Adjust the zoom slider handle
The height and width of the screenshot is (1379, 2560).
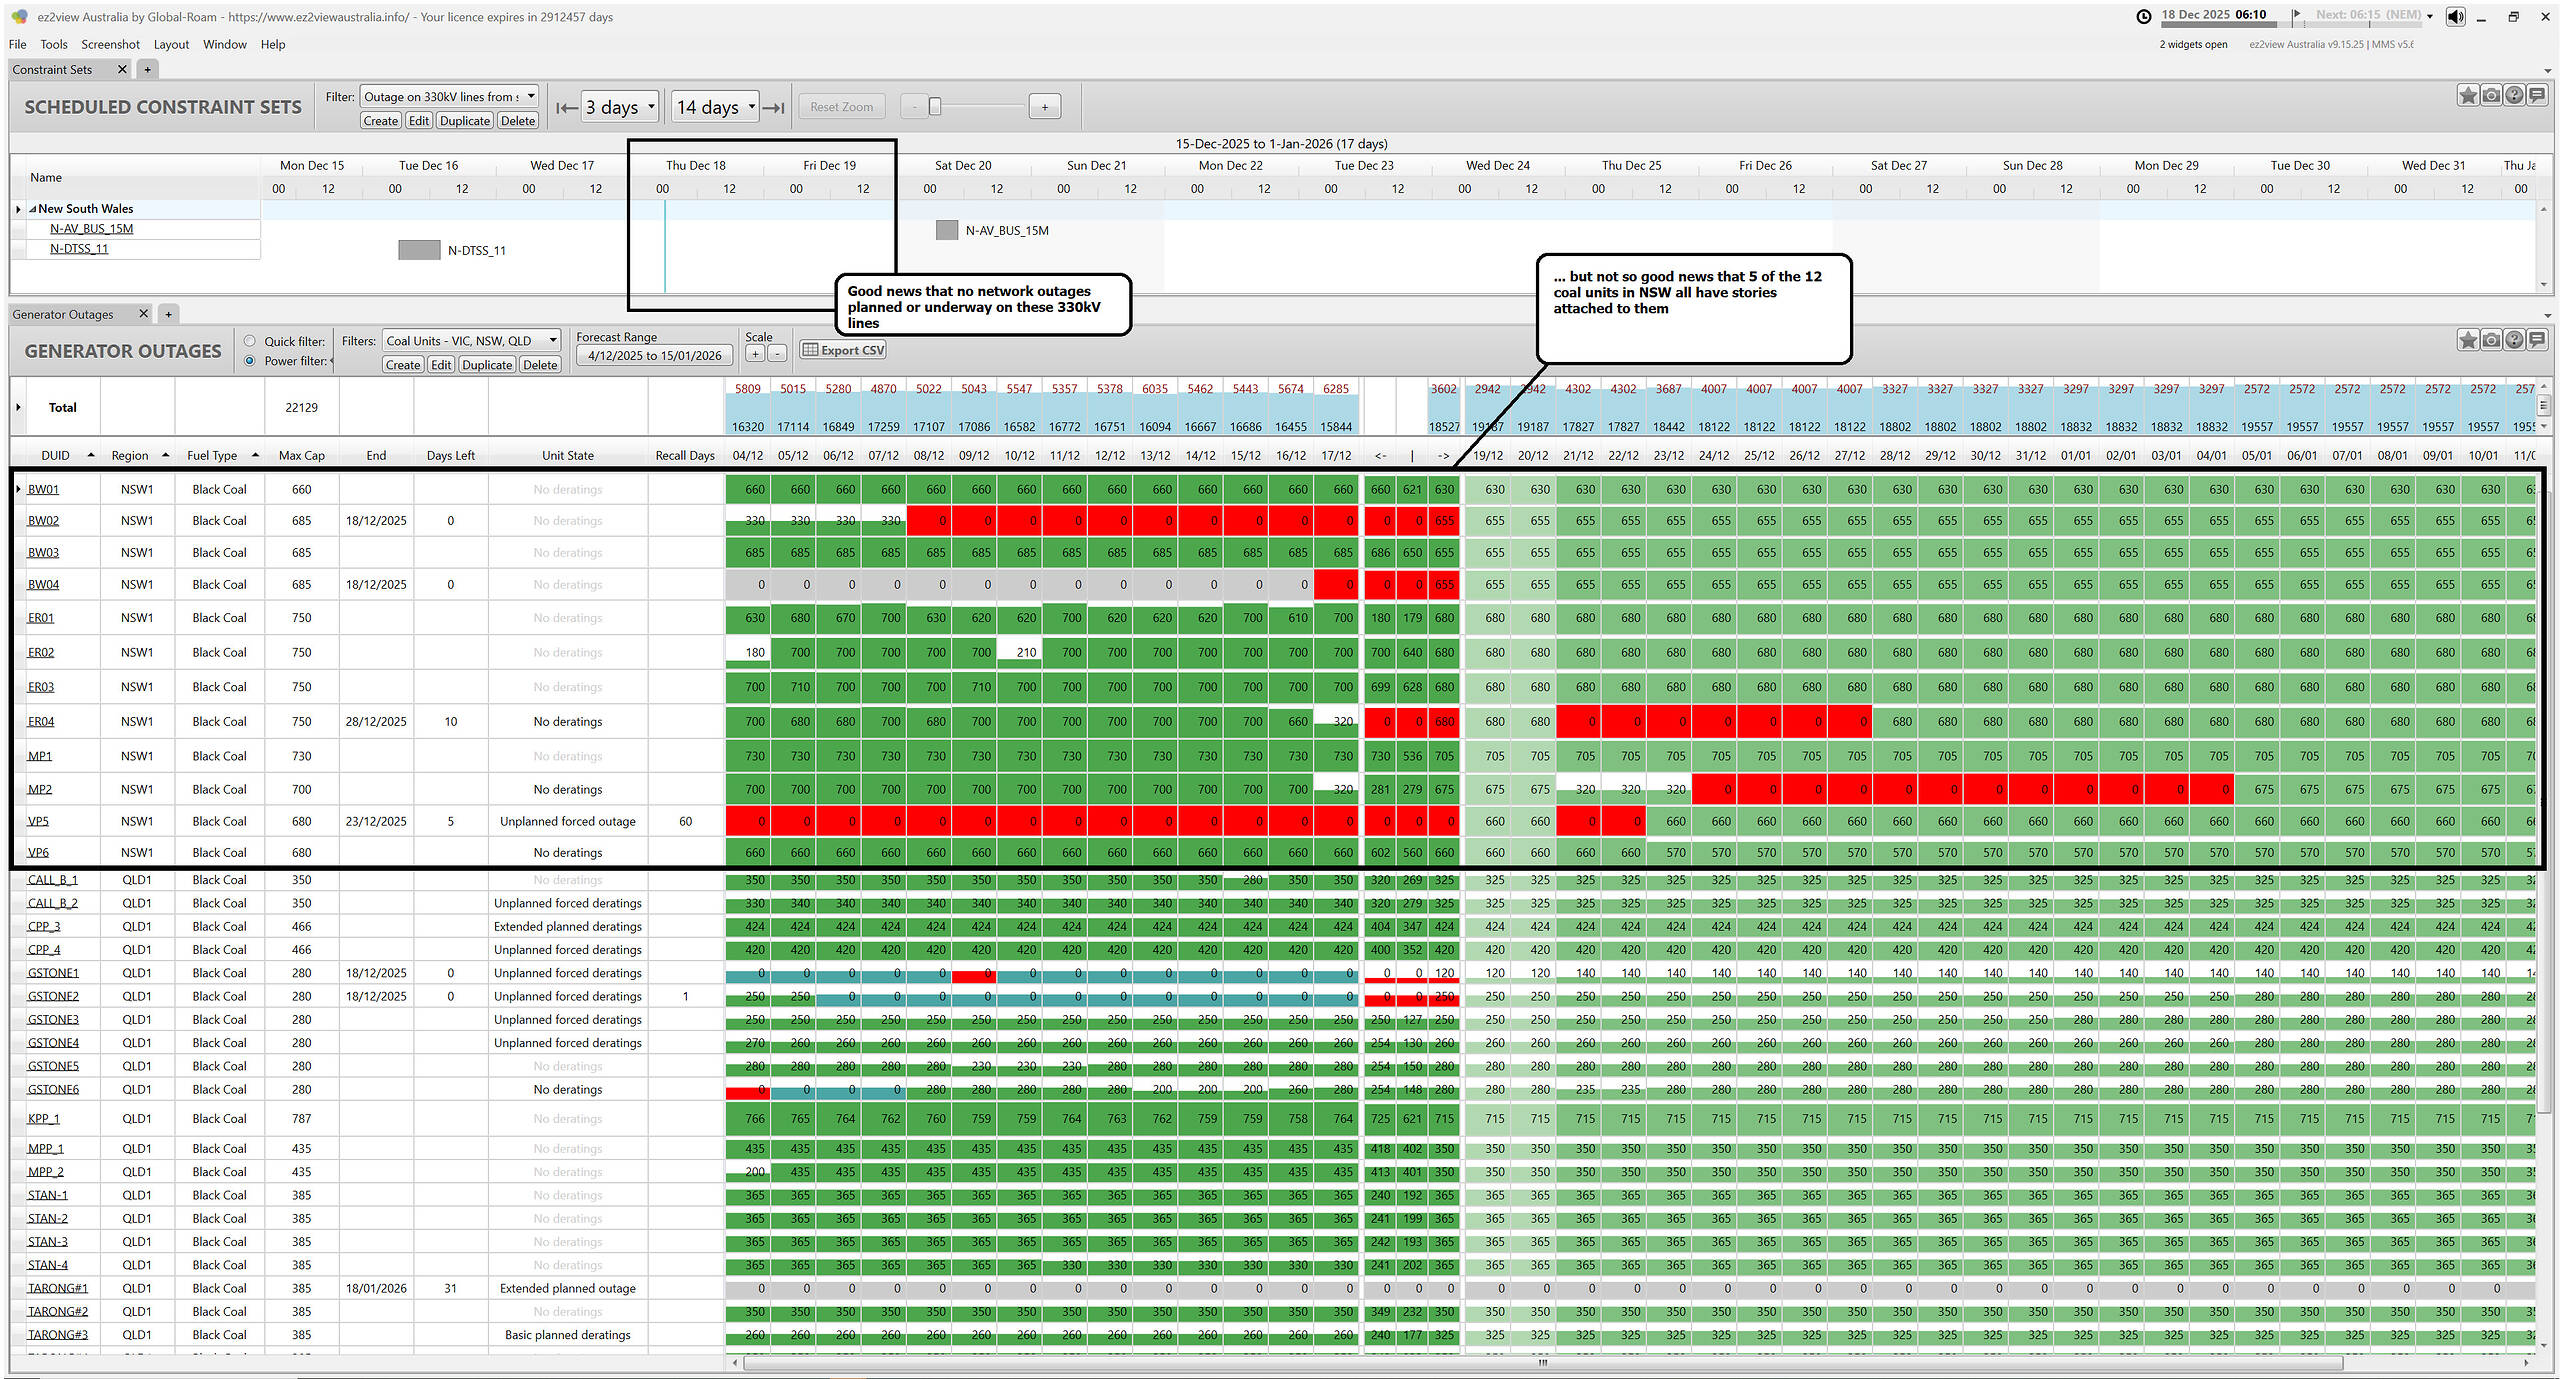935,107
